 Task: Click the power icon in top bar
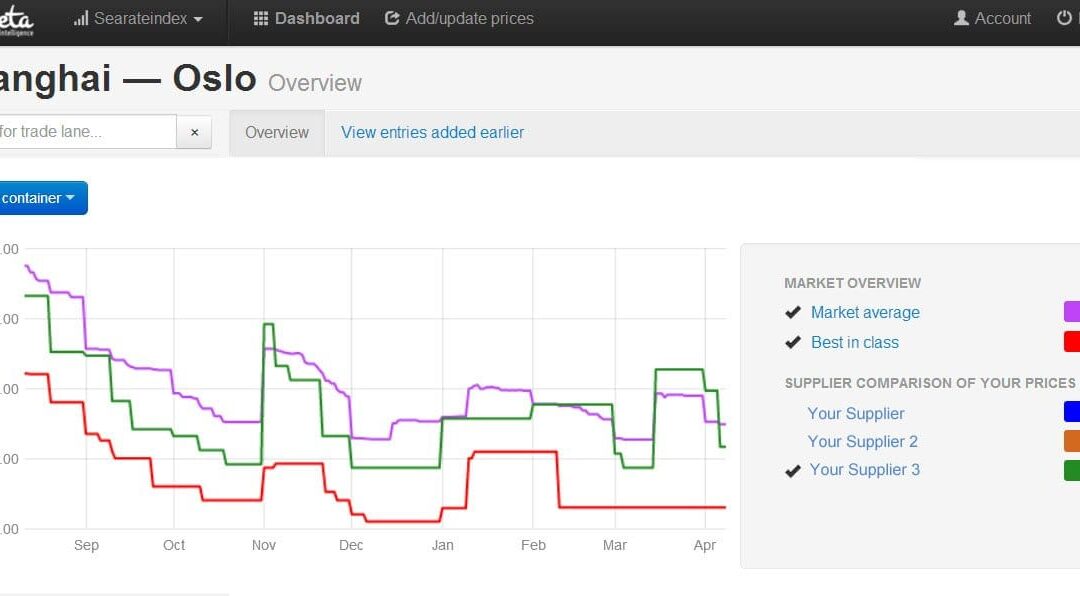1064,18
